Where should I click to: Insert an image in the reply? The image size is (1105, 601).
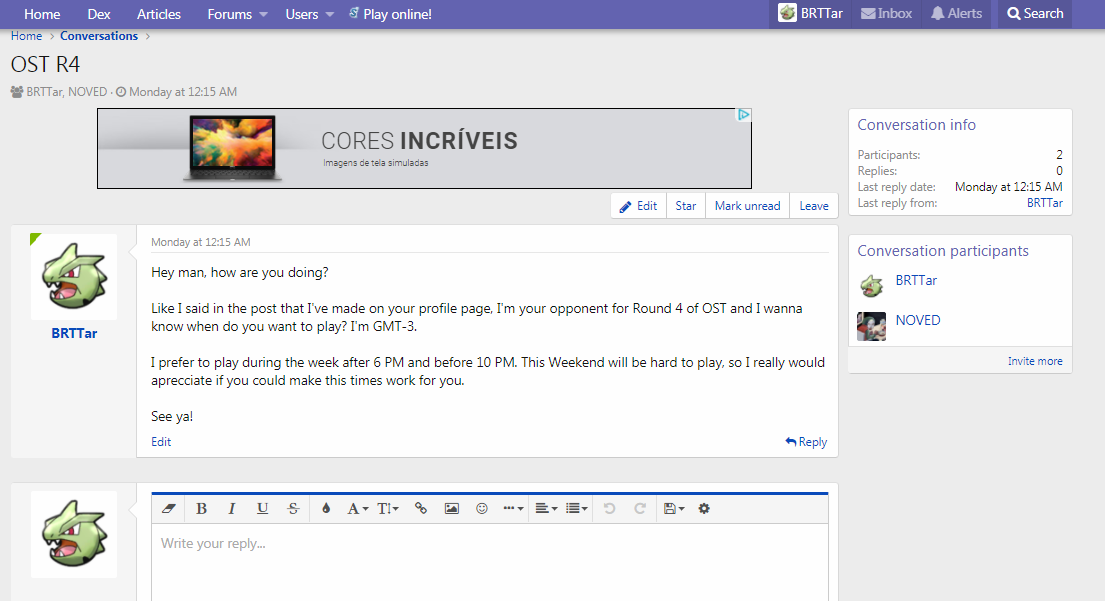click(x=452, y=508)
